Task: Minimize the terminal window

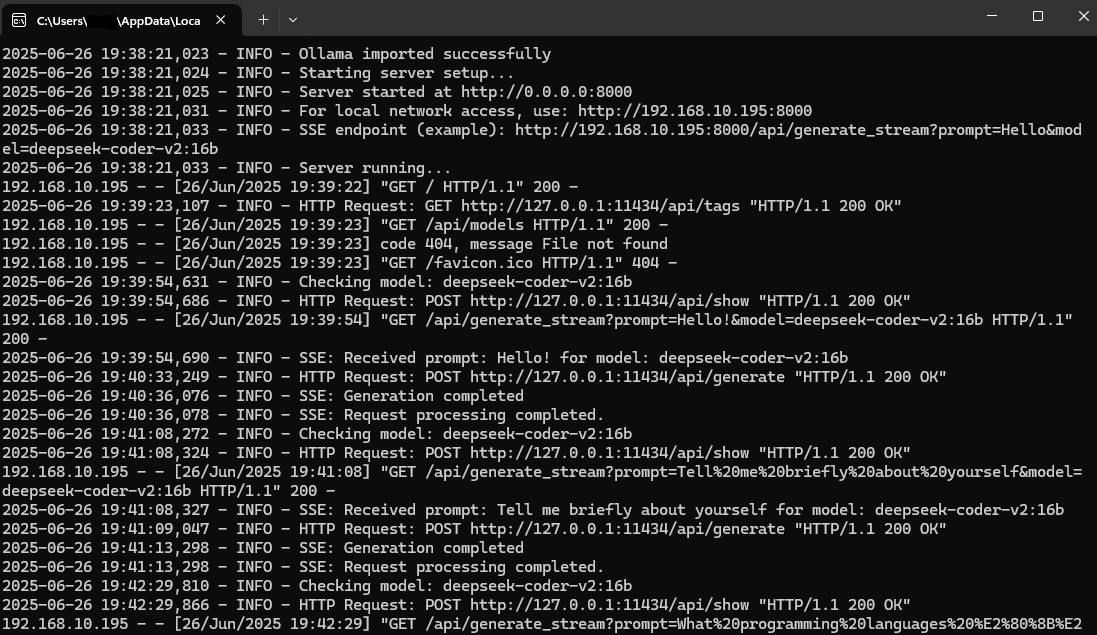Action: coord(991,16)
